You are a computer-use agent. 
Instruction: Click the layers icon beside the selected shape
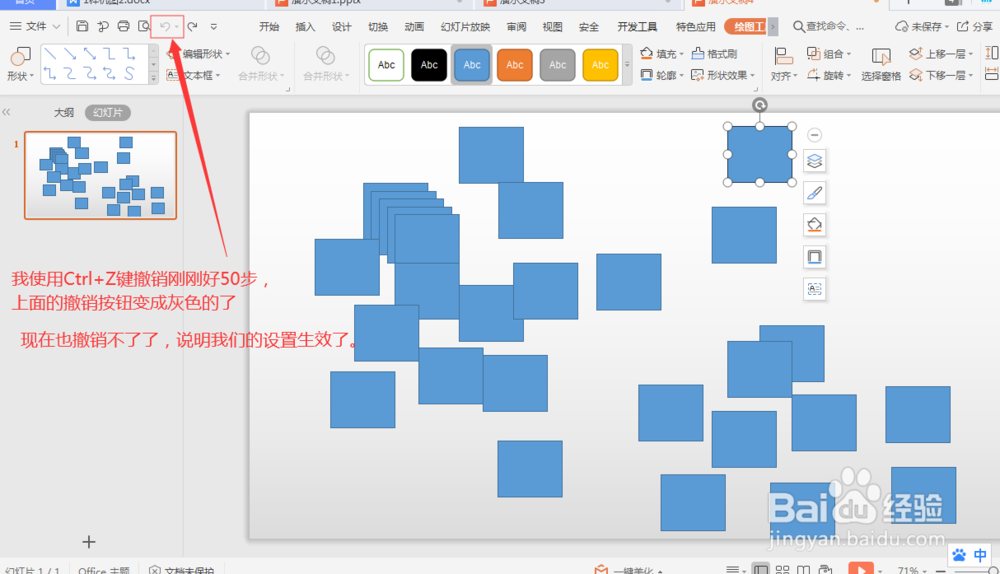click(x=814, y=161)
